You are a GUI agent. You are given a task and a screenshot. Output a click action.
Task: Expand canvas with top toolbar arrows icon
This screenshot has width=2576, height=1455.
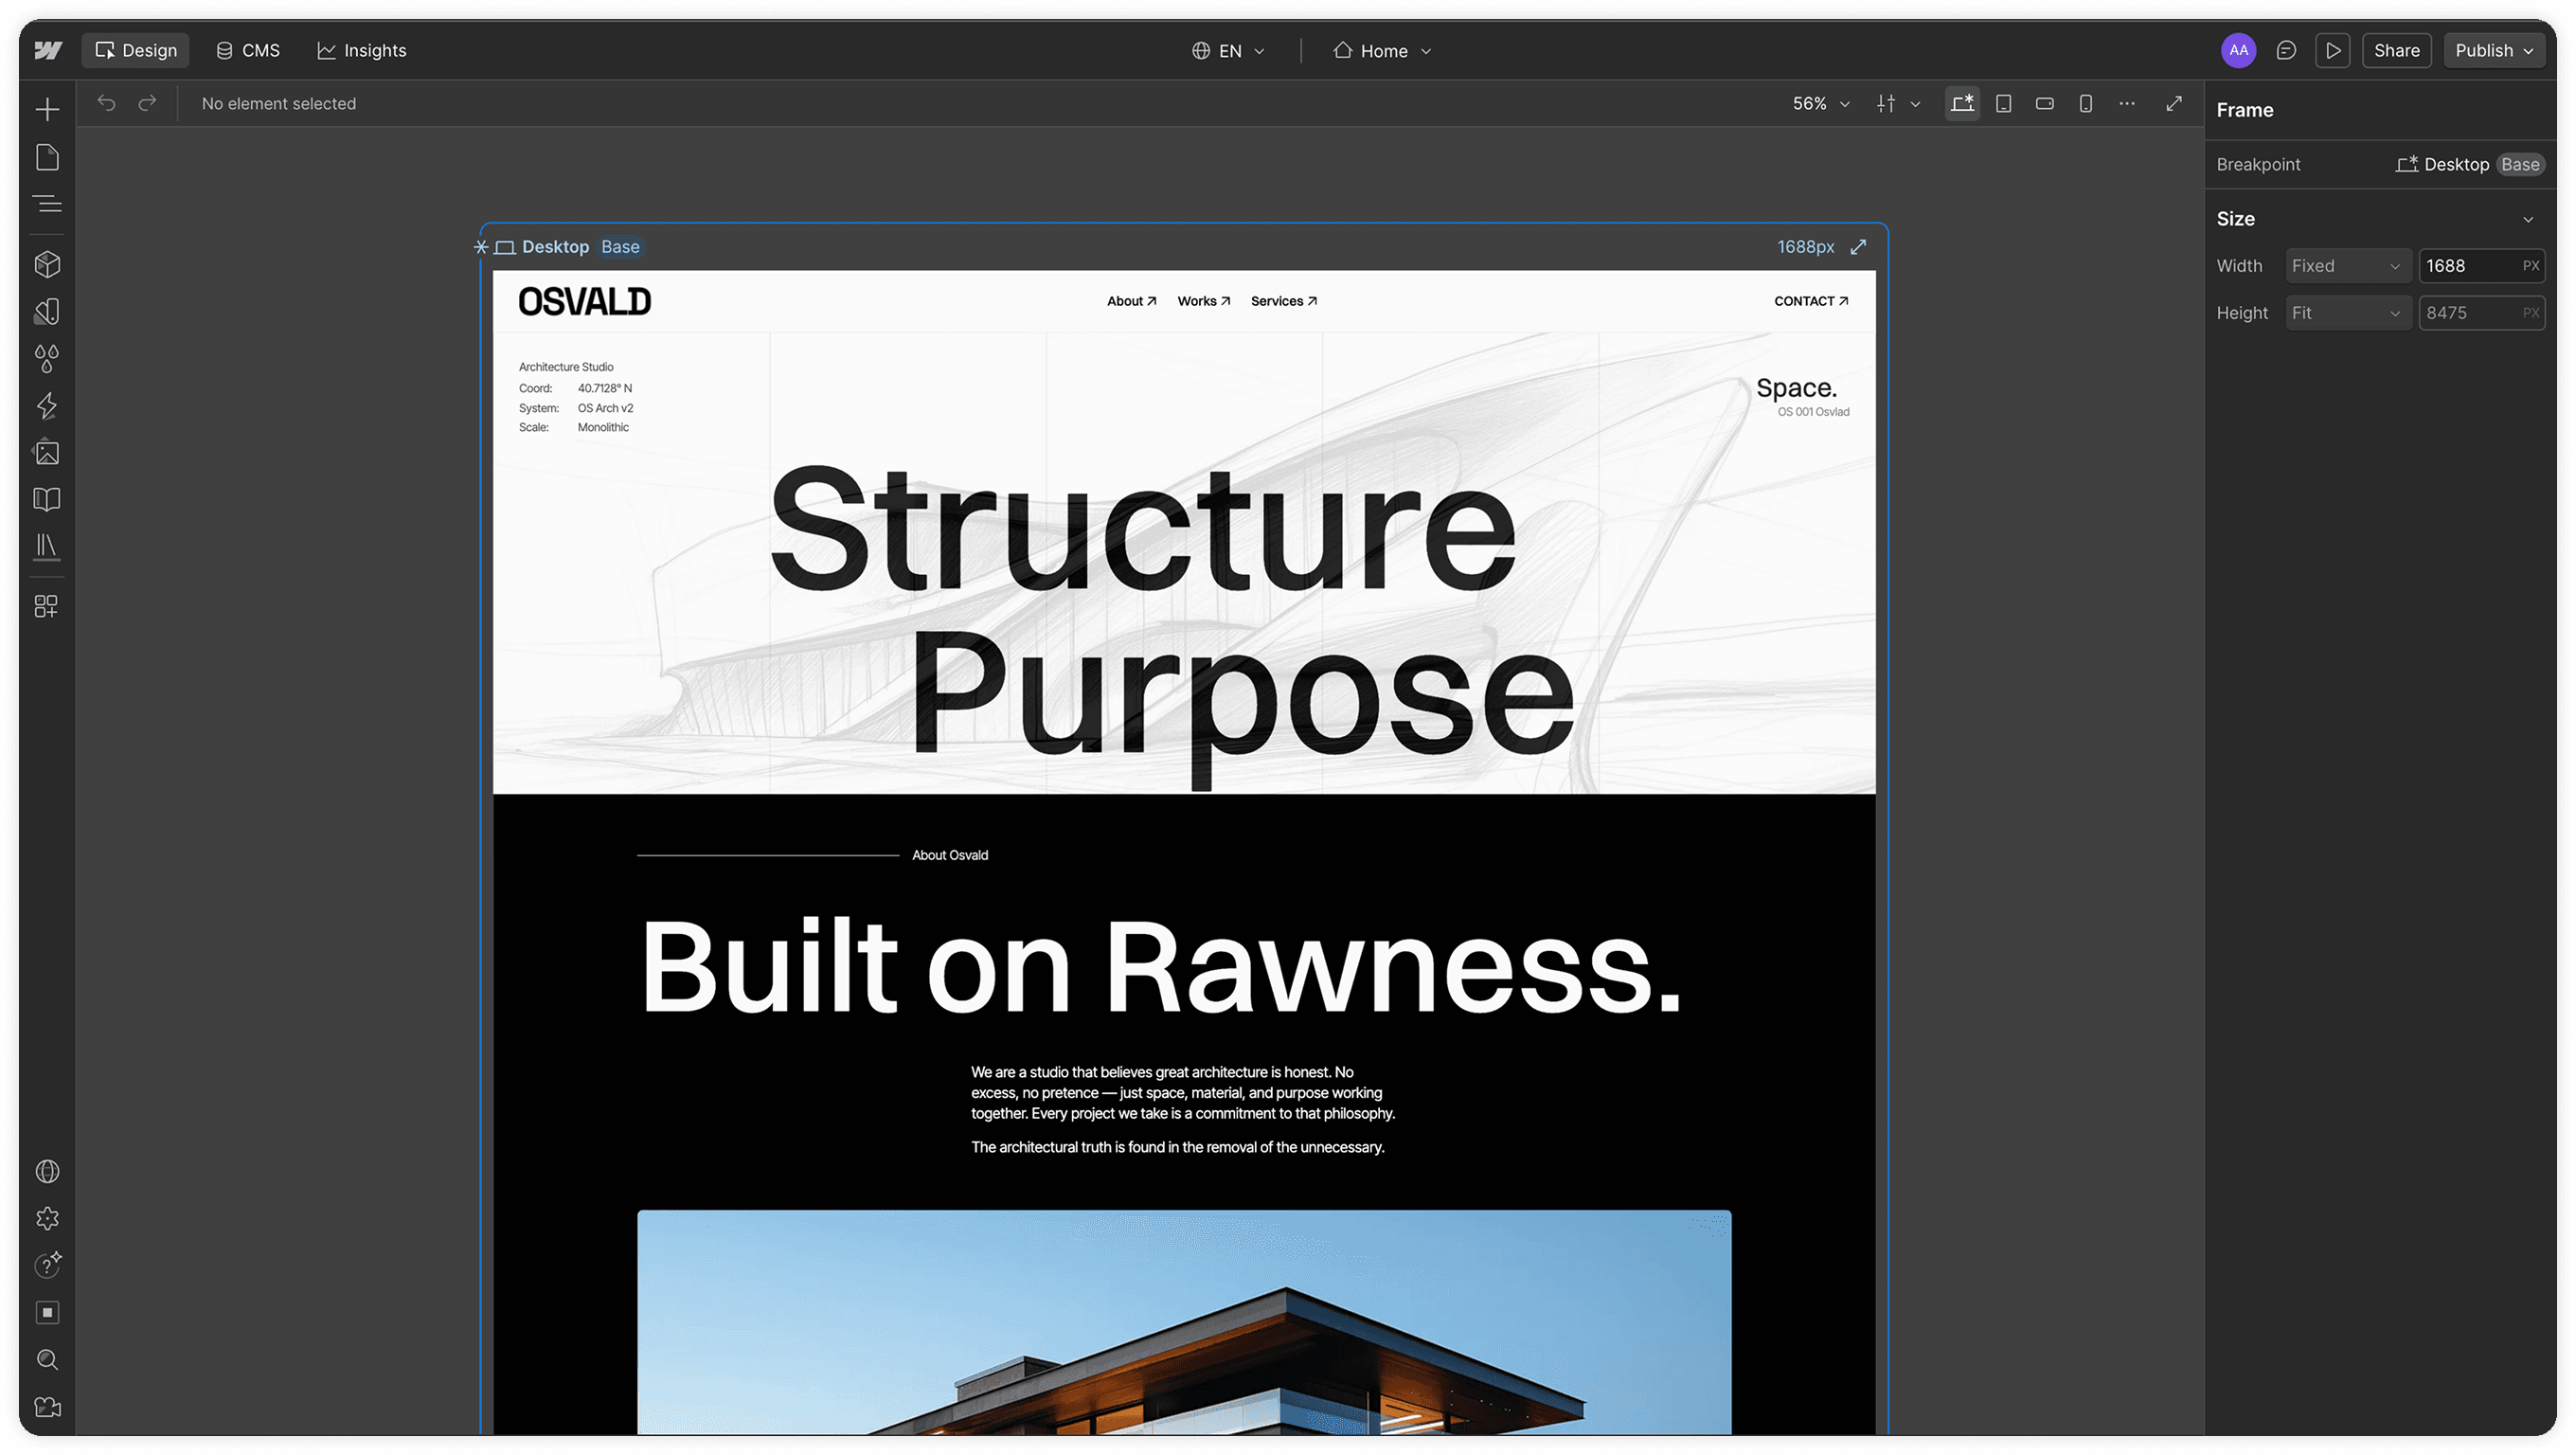2174,103
